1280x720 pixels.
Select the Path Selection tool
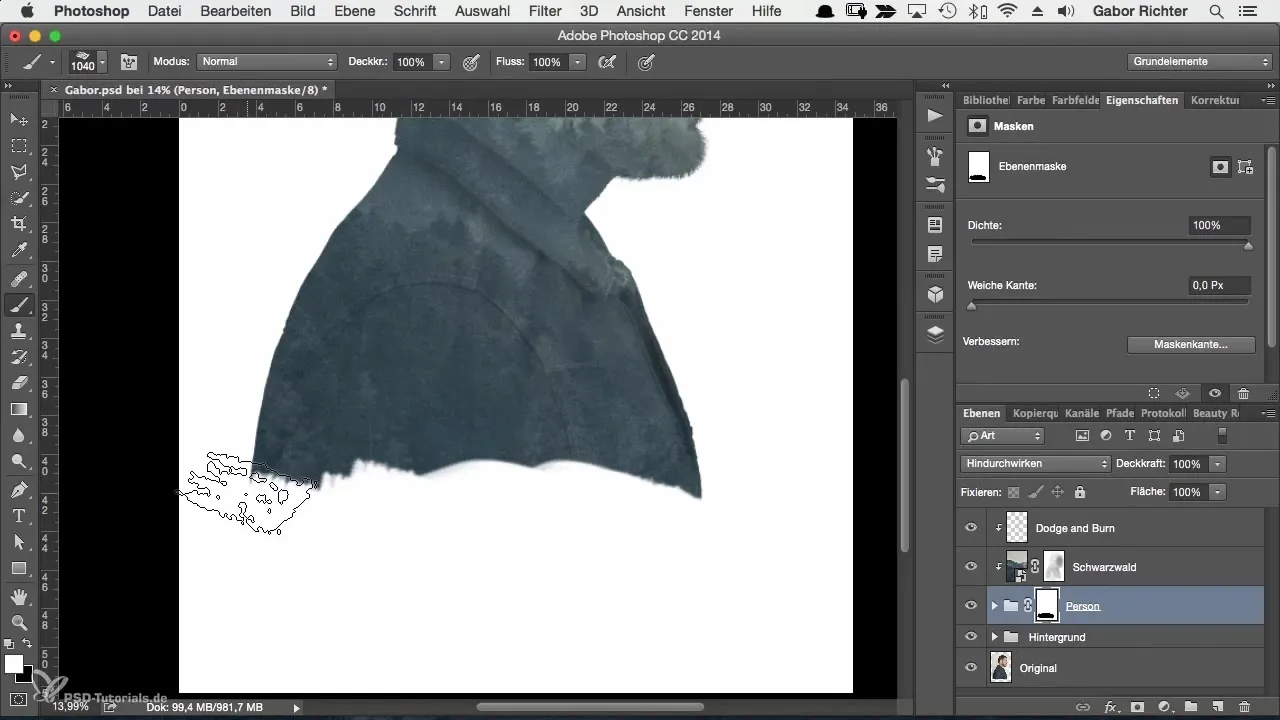pyautogui.click(x=19, y=542)
